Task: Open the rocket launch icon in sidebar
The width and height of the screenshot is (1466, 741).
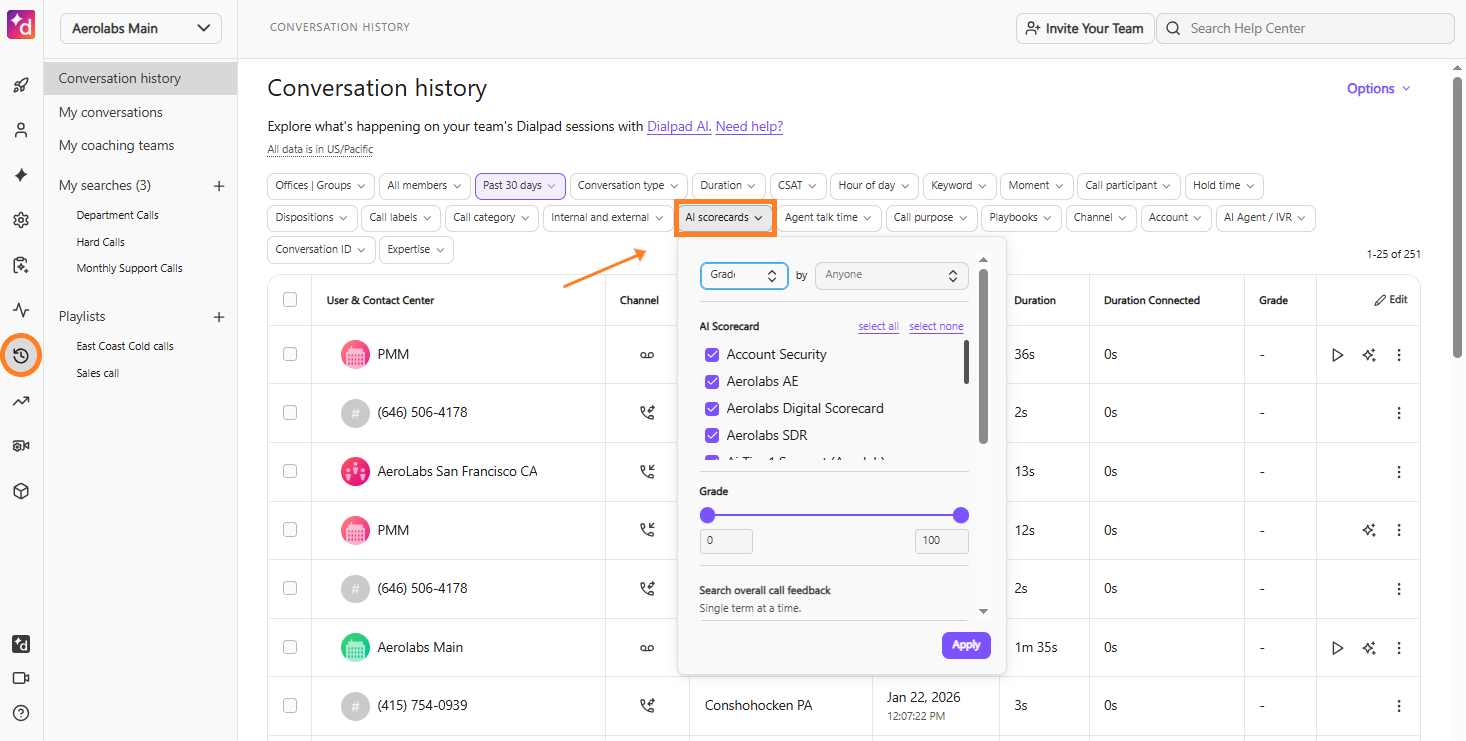Action: pos(21,85)
